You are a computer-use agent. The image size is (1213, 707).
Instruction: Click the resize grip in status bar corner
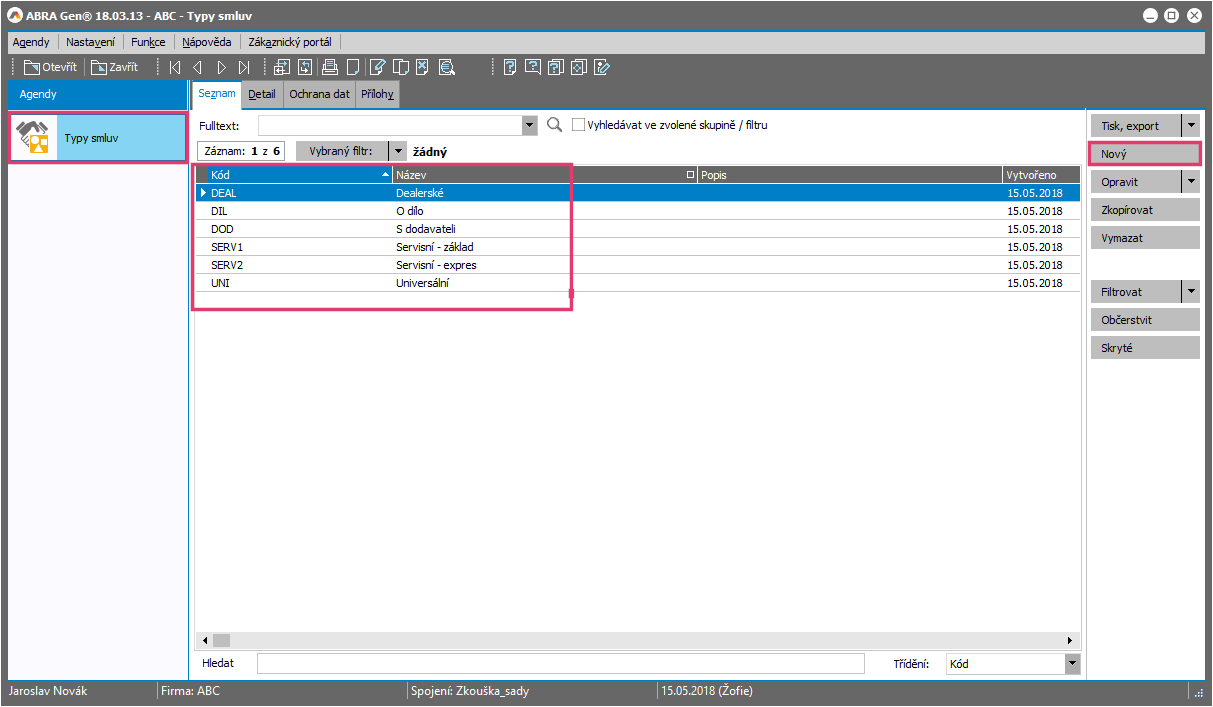pyautogui.click(x=1198, y=691)
